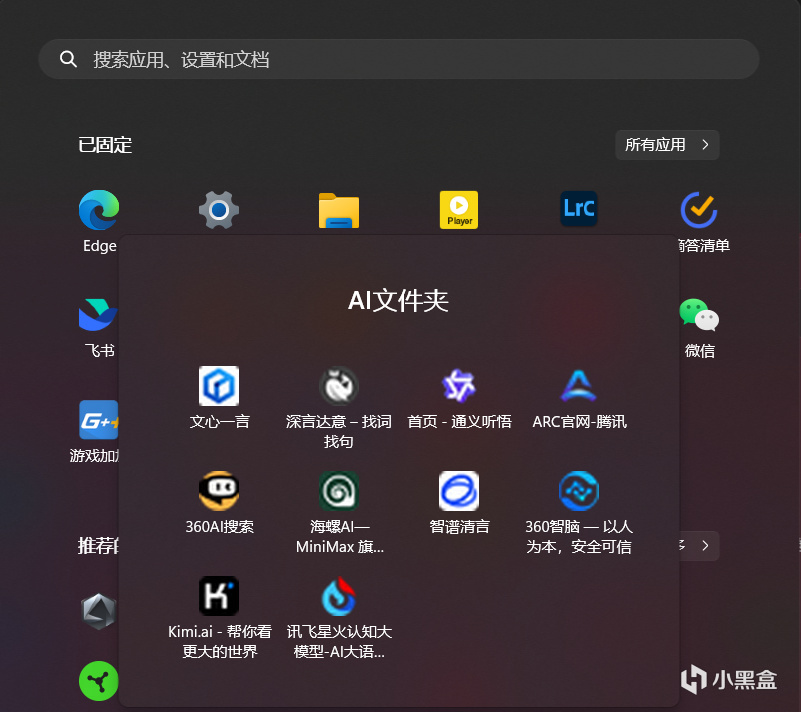Open the gray polyhedron recommended app
Image resolution: width=801 pixels, height=712 pixels.
[x=99, y=611]
